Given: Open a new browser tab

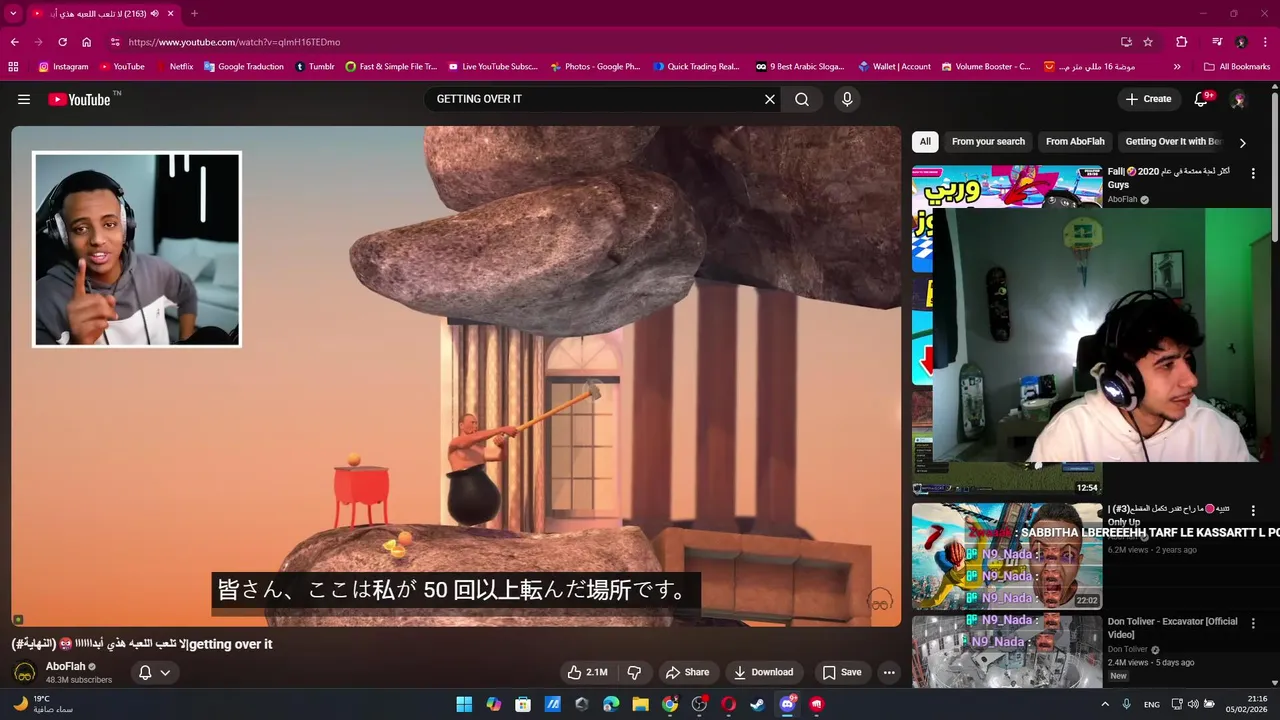Looking at the screenshot, I should [194, 14].
